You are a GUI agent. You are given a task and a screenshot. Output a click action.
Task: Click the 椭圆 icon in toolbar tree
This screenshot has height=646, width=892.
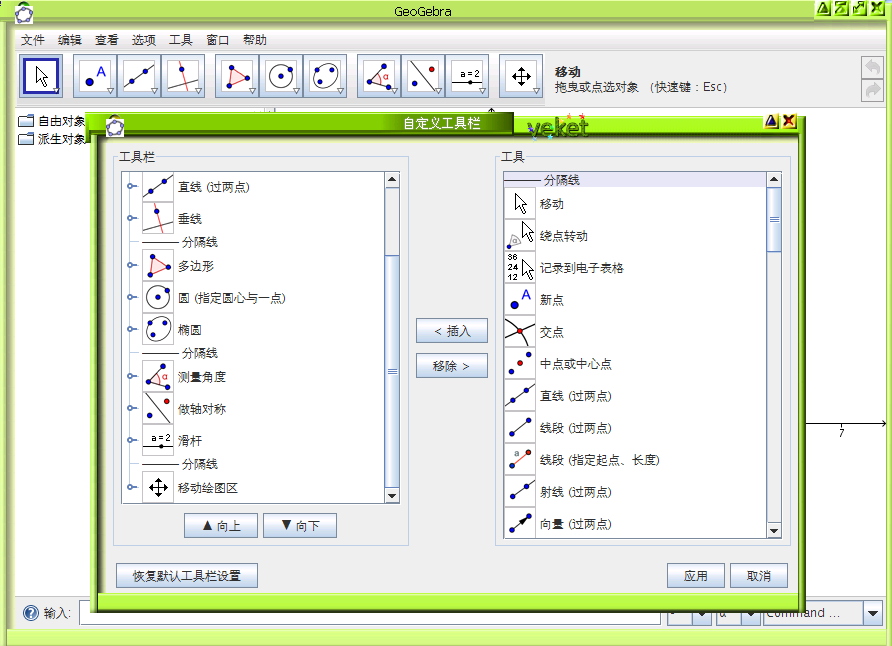158,329
